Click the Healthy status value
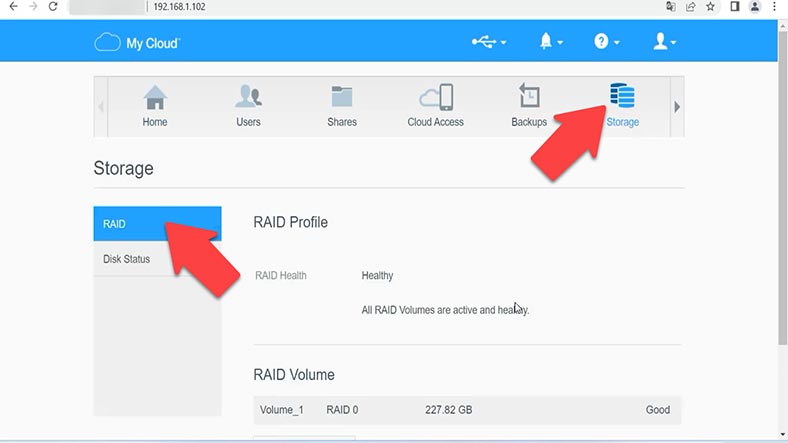Screen dimensions: 788x443 click(x=377, y=276)
